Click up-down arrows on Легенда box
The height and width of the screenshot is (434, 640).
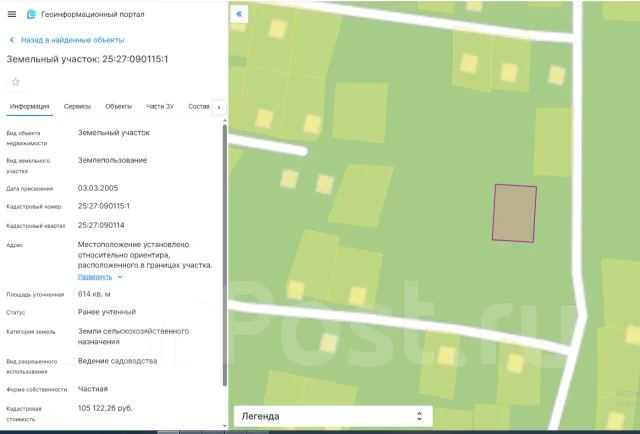pos(419,416)
